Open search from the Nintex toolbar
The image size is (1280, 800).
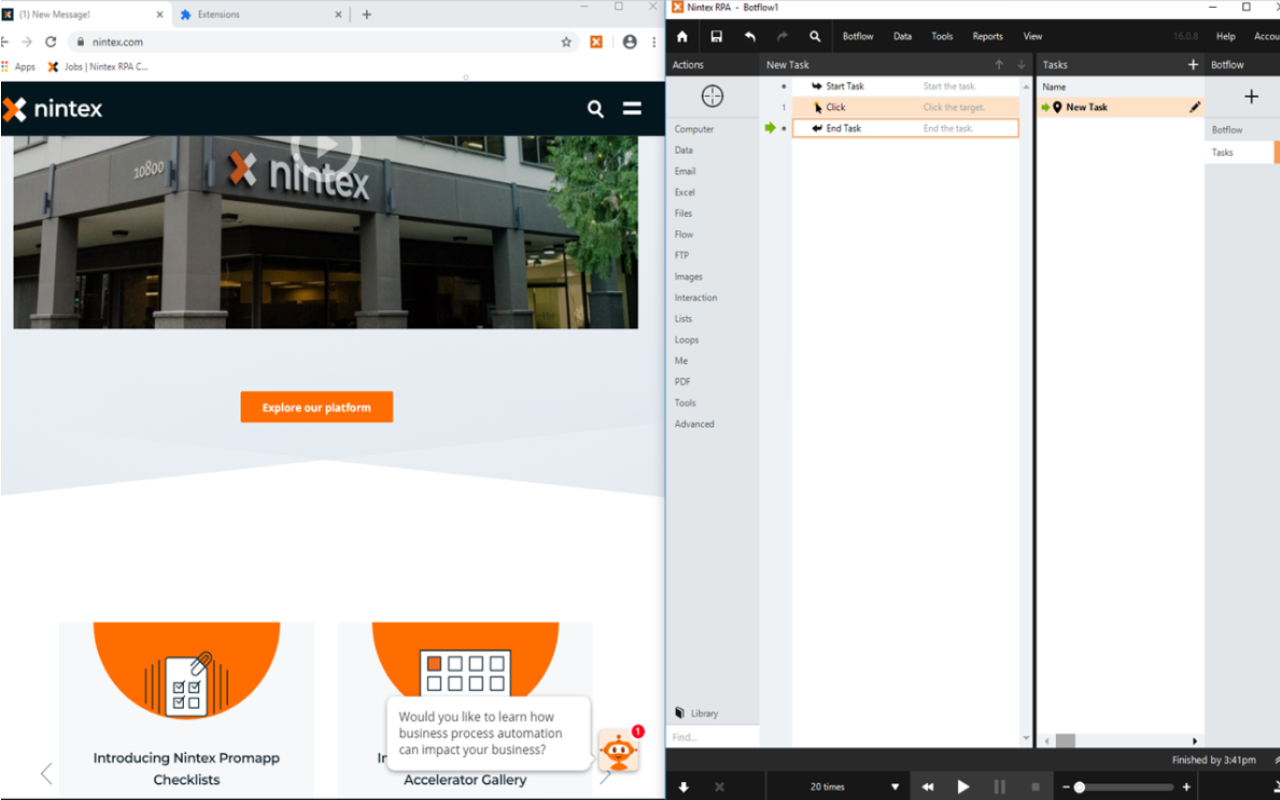coord(814,36)
